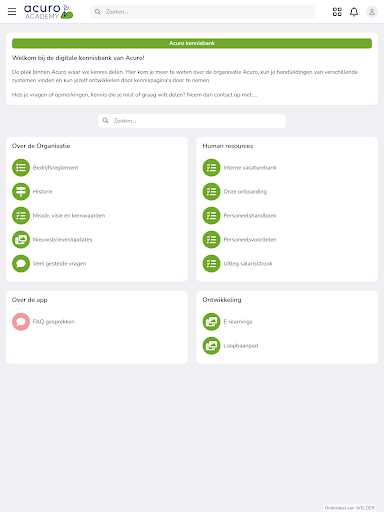Screen dimensions: 384x512
Task: Click the Loopbaanpad icon
Action: [211, 345]
